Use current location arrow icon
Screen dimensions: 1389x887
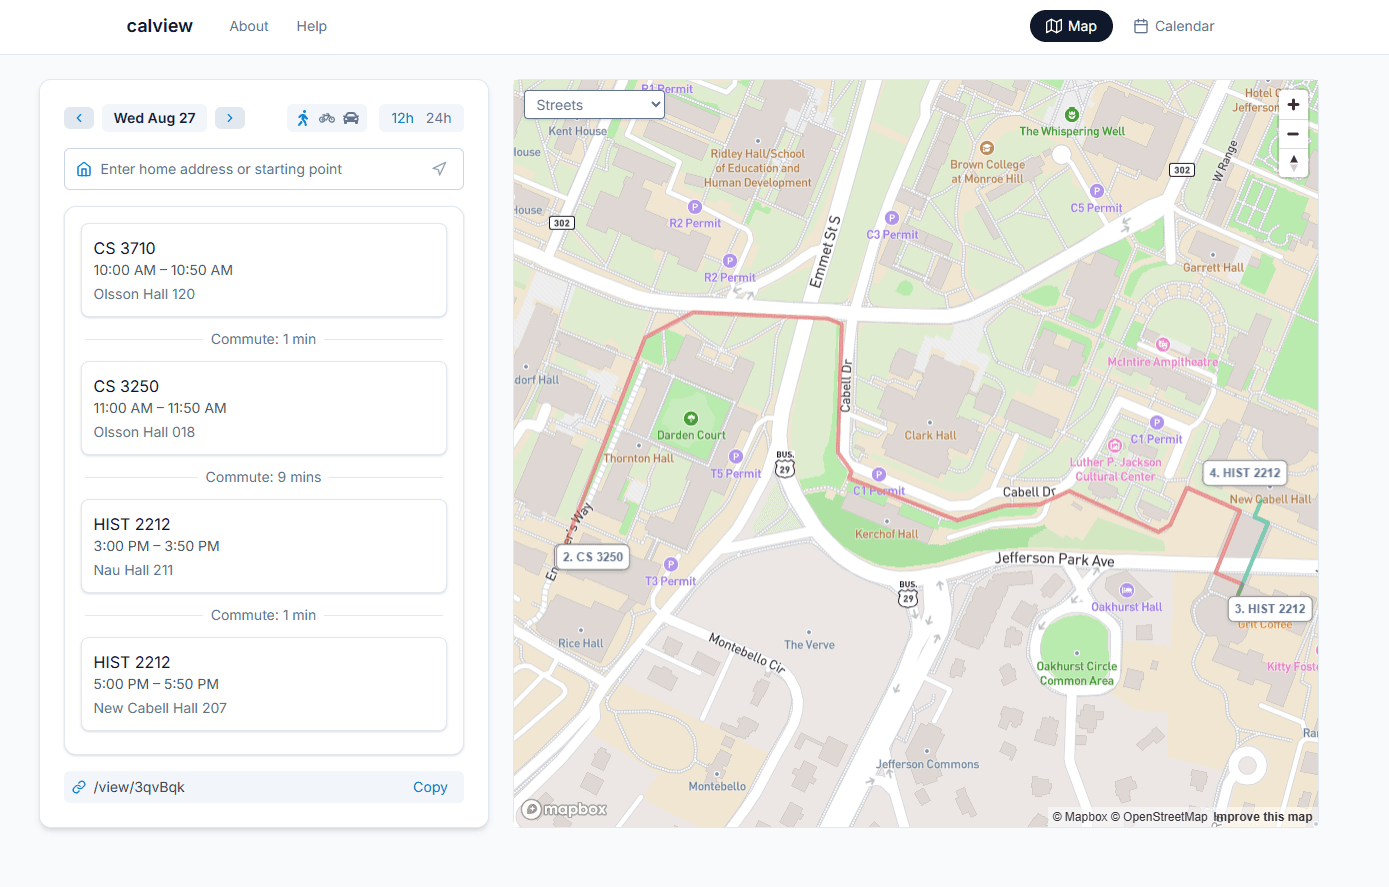click(x=439, y=169)
